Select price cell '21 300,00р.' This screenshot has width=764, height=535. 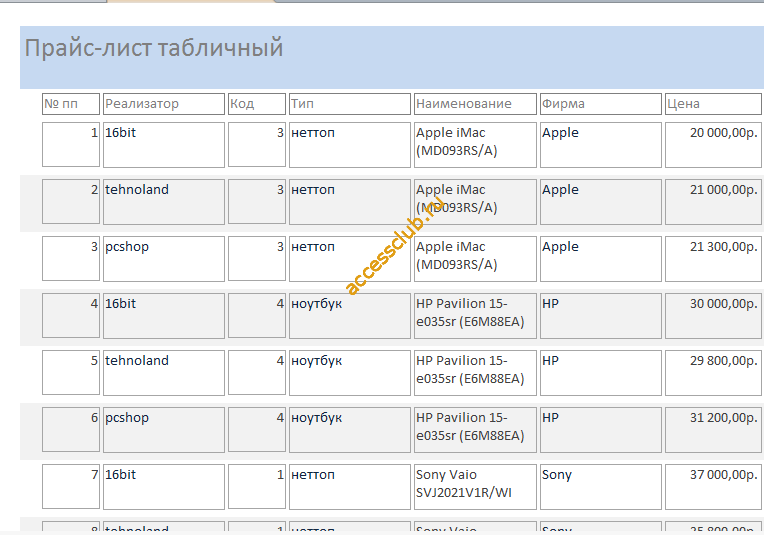pos(713,259)
